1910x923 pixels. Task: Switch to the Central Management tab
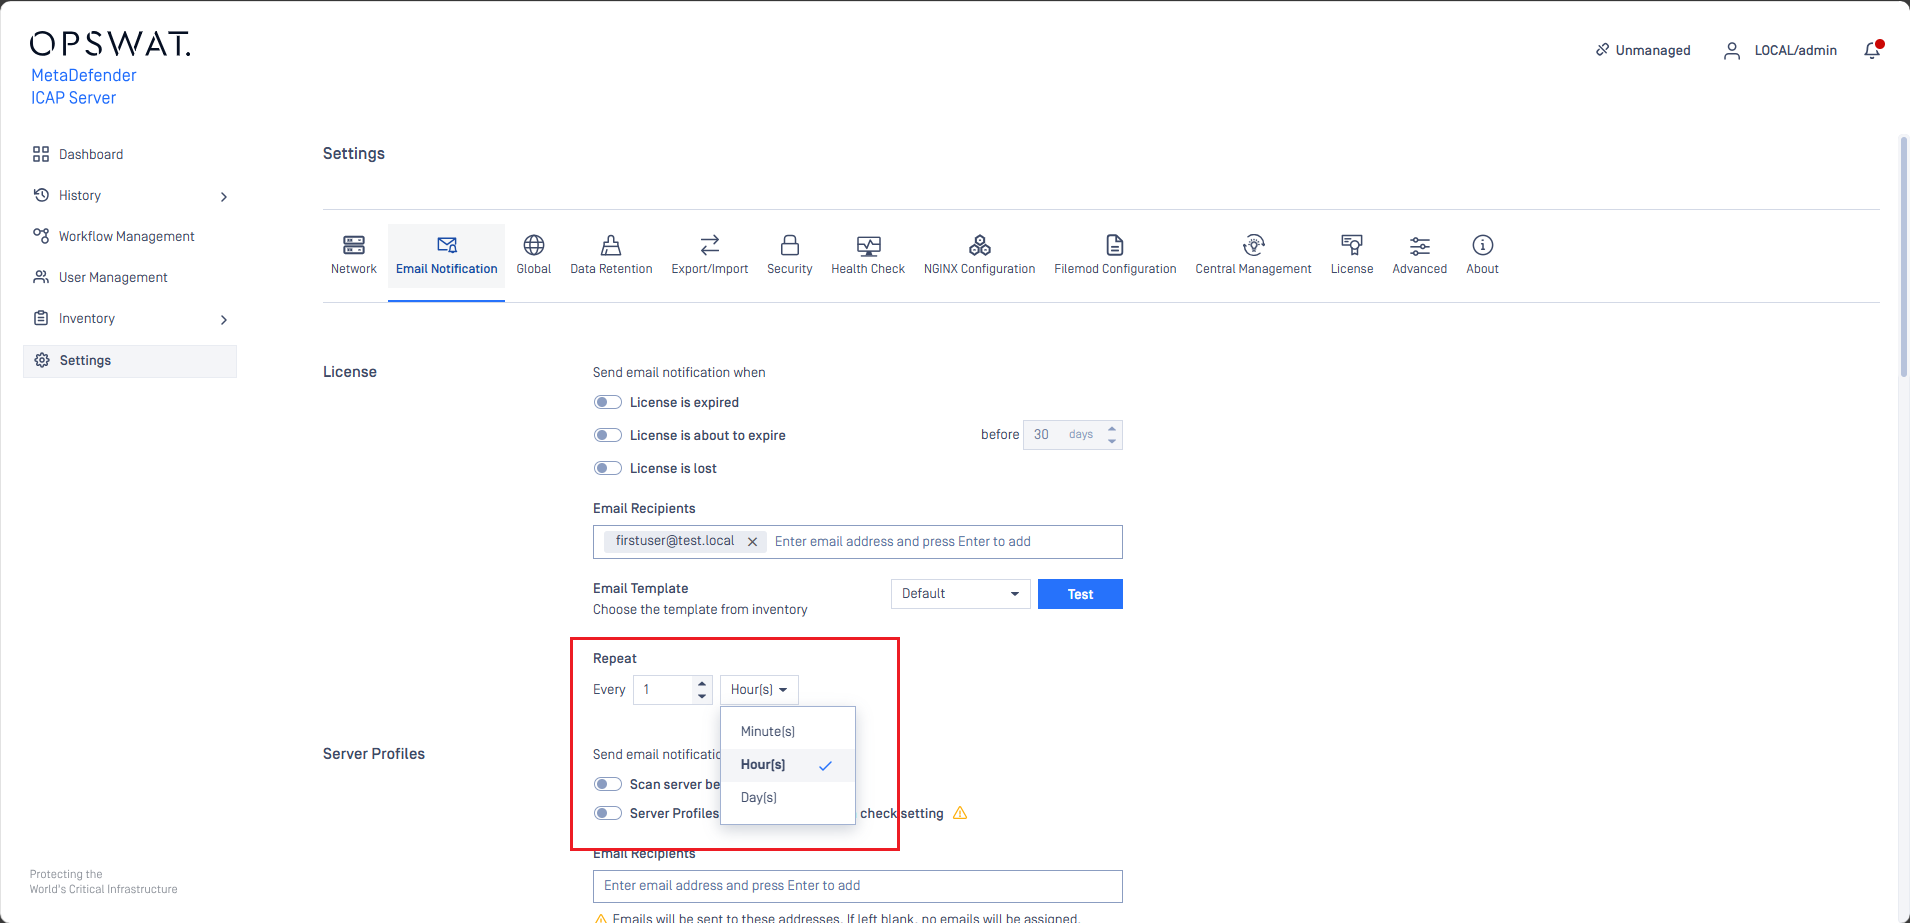point(1253,255)
